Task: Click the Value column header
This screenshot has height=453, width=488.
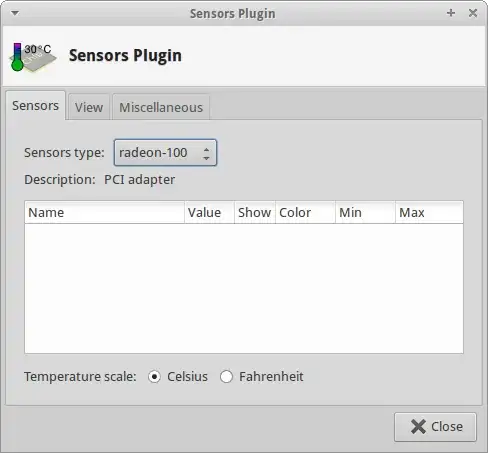Action: (x=209, y=212)
